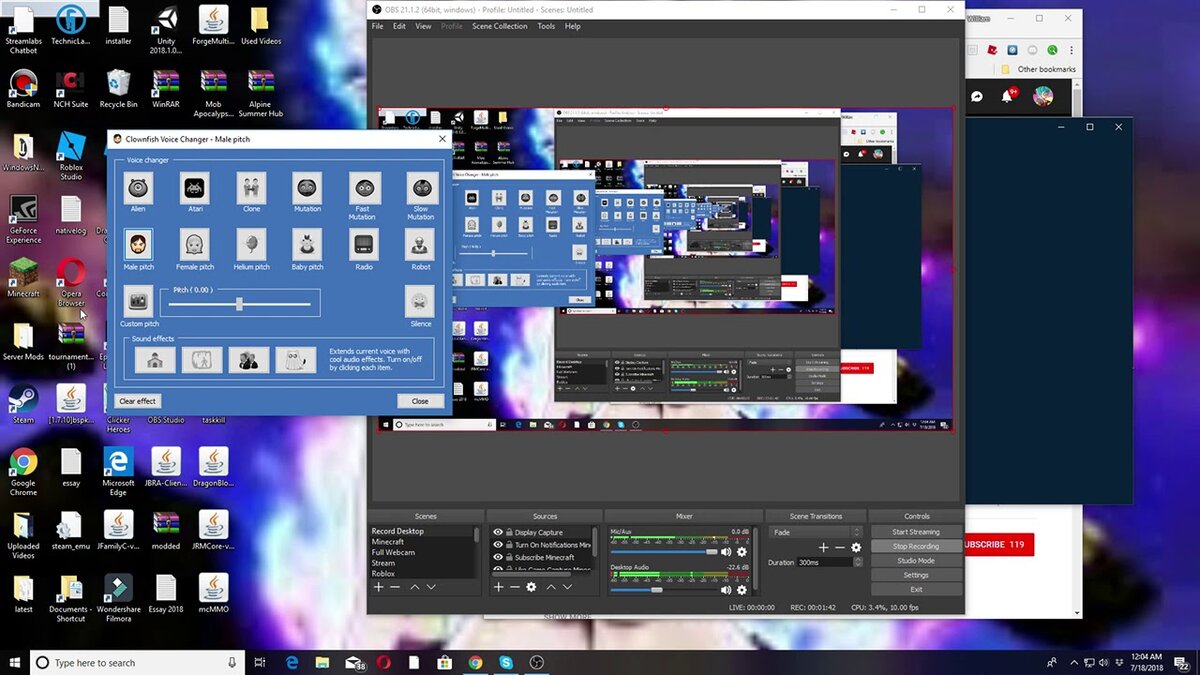Add a scene transition with the plus icon
This screenshot has height=675, width=1200.
click(823, 548)
